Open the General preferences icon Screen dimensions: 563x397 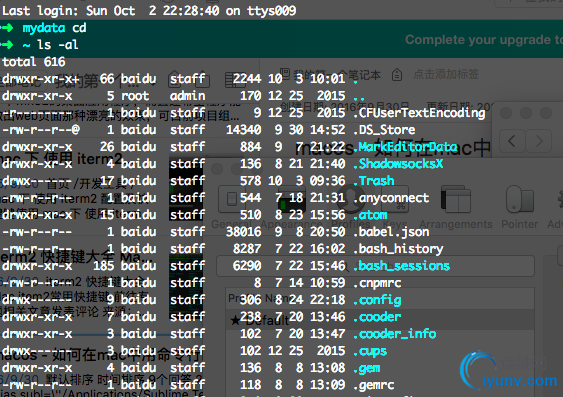(x=232, y=199)
